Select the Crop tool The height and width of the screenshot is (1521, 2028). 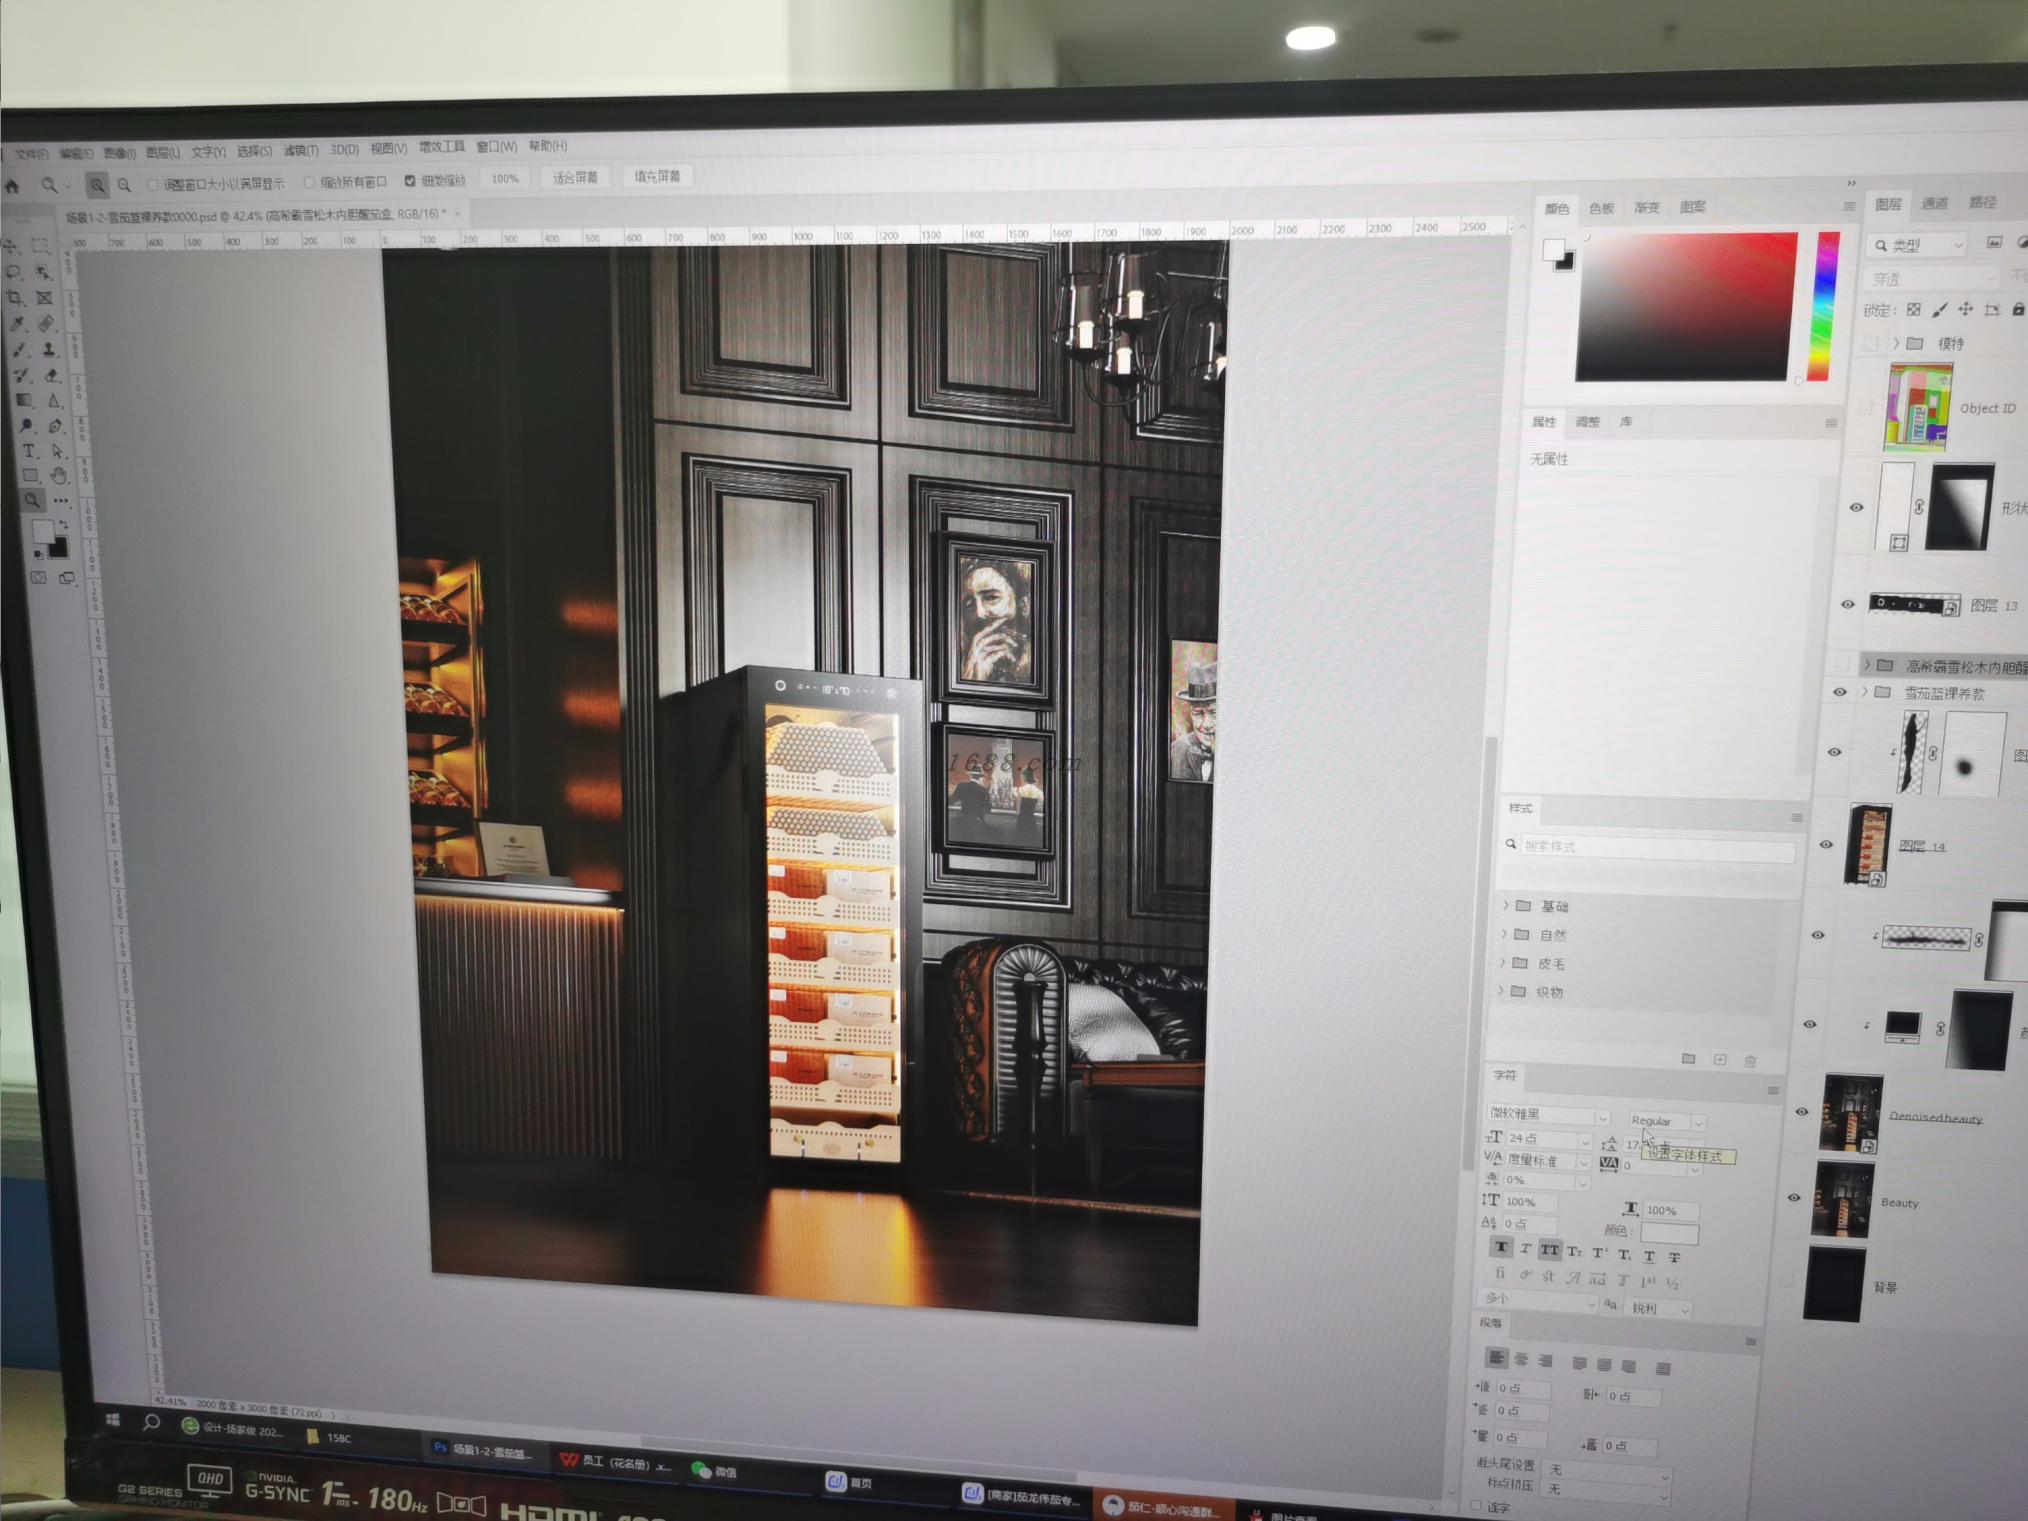(15, 298)
